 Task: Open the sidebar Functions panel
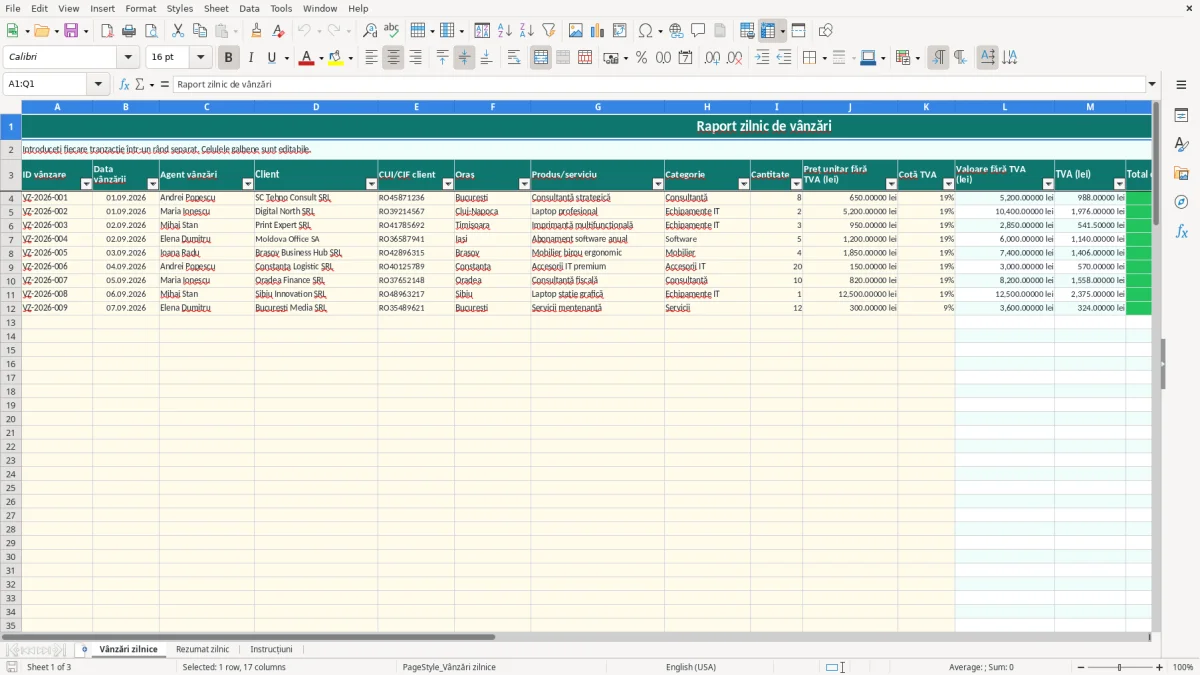coord(1181,231)
